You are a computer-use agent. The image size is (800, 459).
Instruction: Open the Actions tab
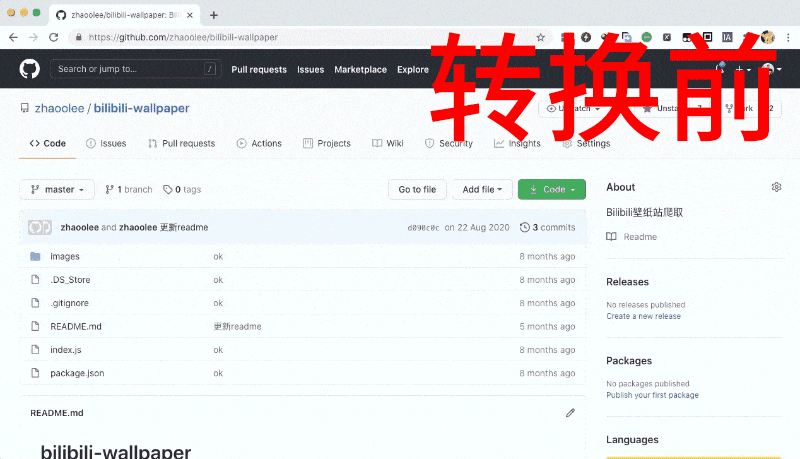click(x=259, y=143)
